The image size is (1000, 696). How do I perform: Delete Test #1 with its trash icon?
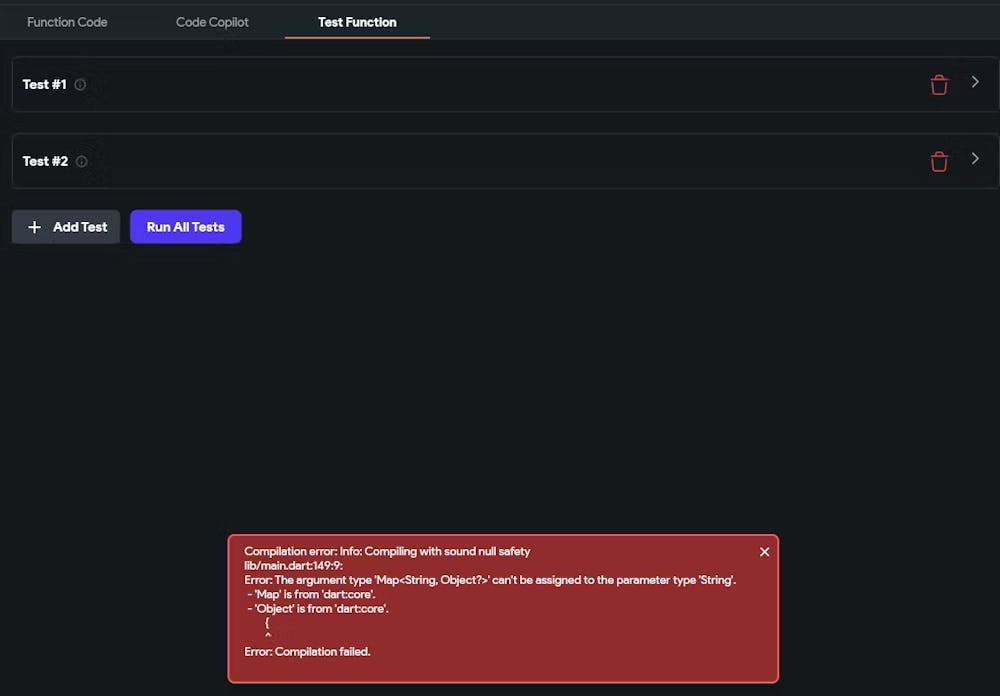[x=939, y=85]
